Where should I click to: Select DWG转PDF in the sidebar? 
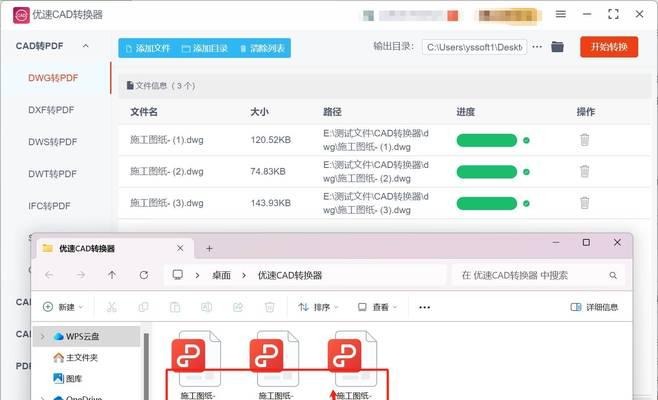point(53,78)
